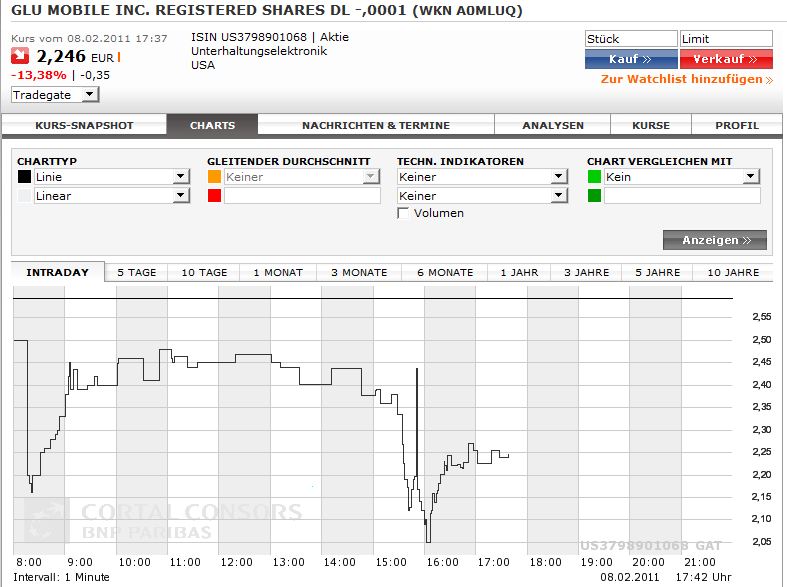Select the 6 Monate time range

[x=445, y=272]
